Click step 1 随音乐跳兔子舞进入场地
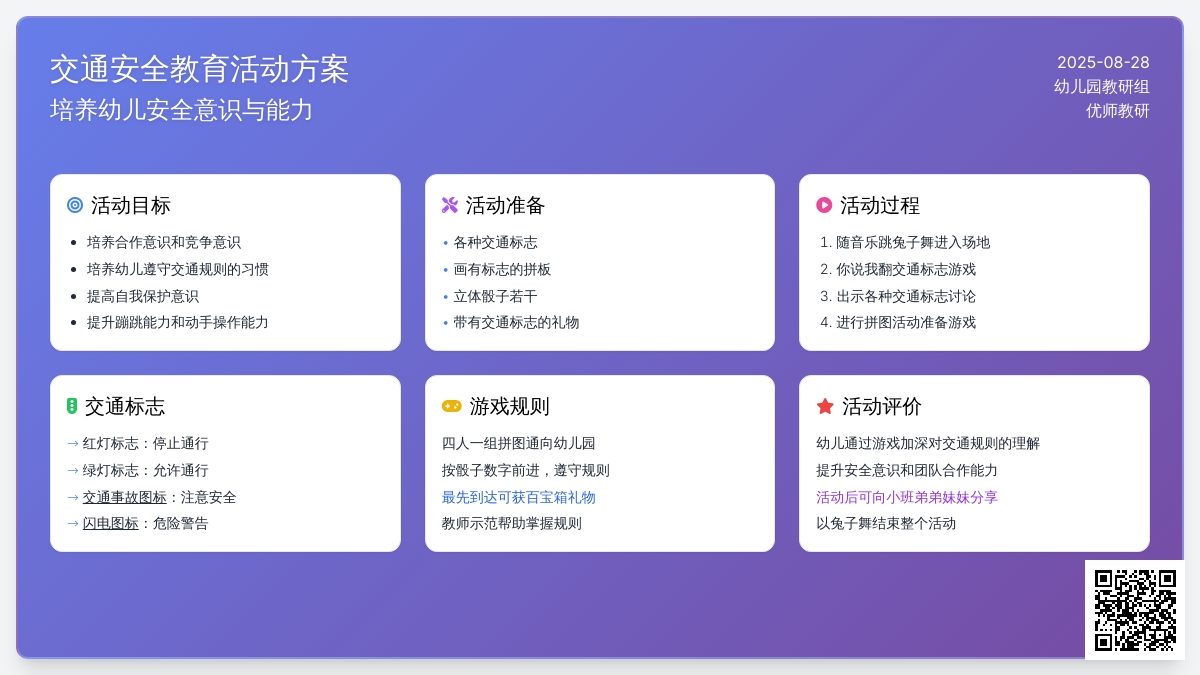Screen dimensions: 1200x675 [x=913, y=242]
